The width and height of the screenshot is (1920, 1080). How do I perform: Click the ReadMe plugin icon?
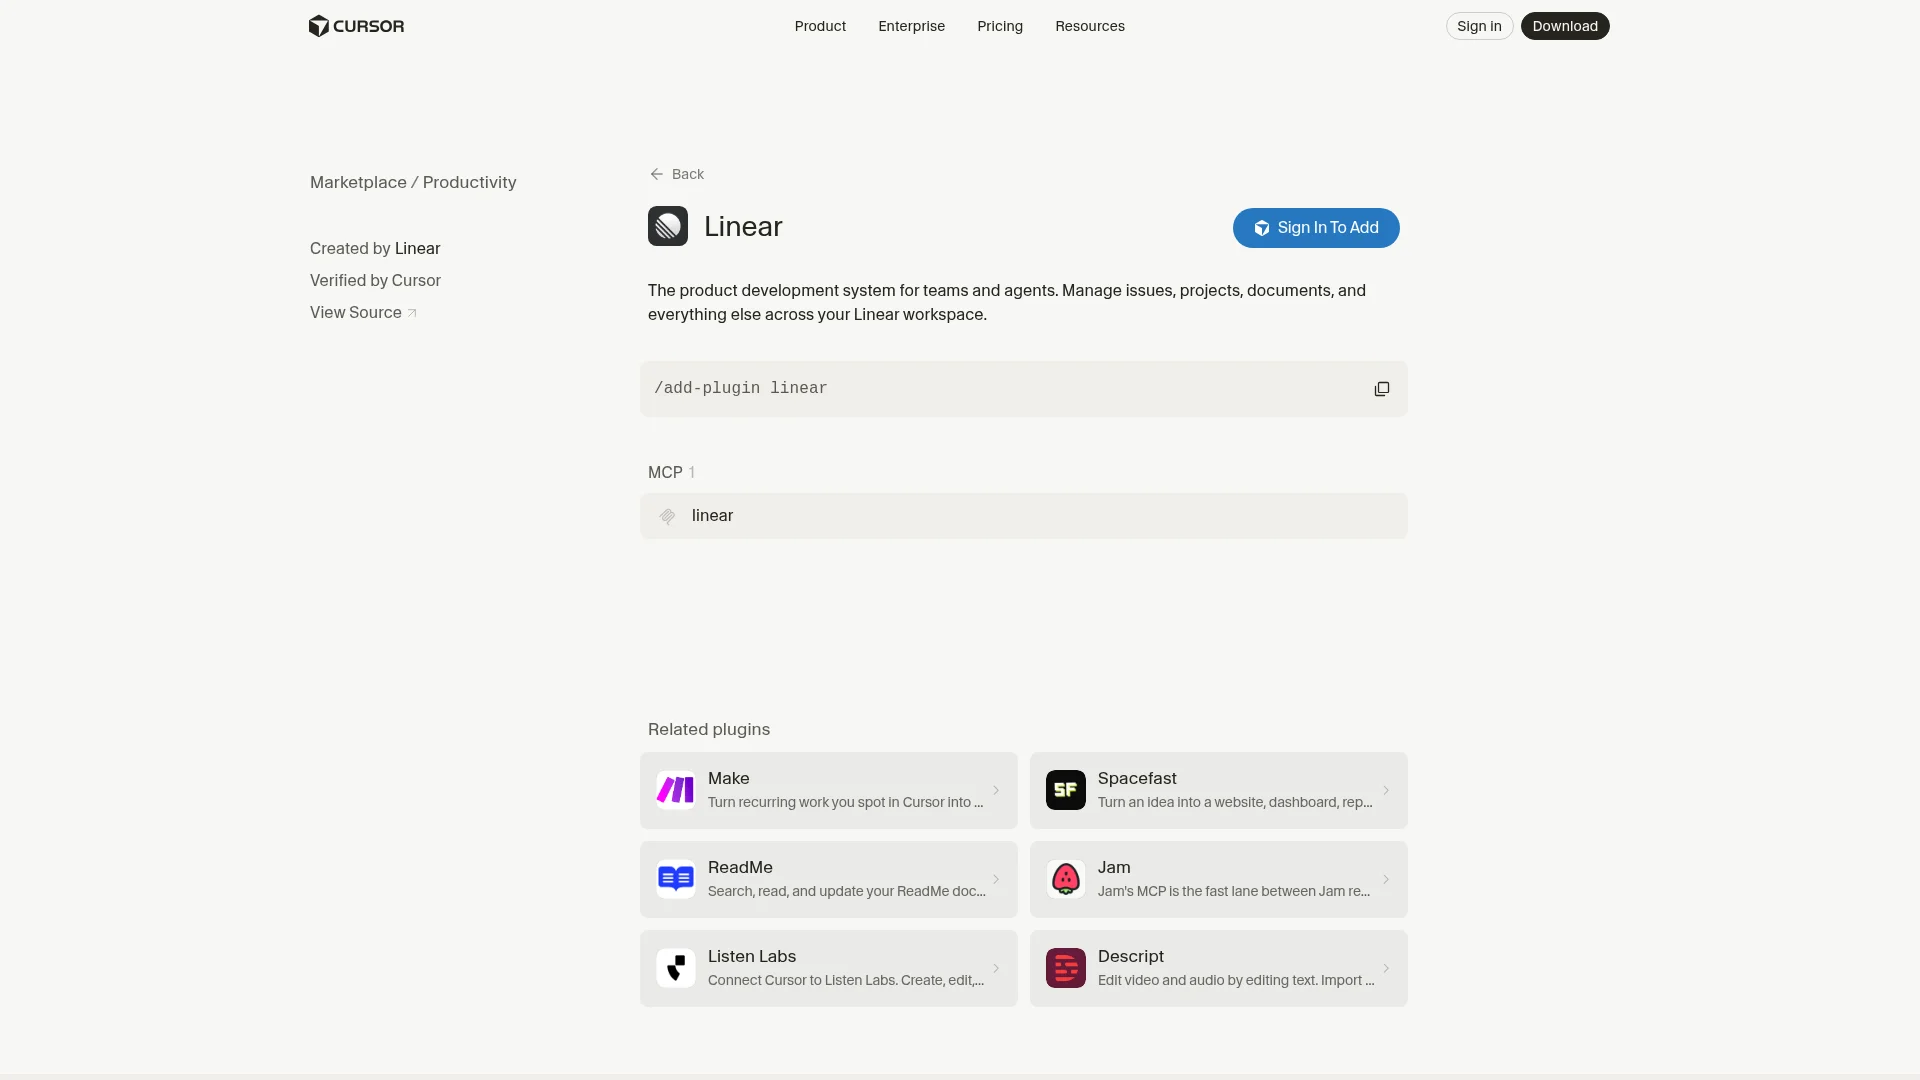click(676, 879)
